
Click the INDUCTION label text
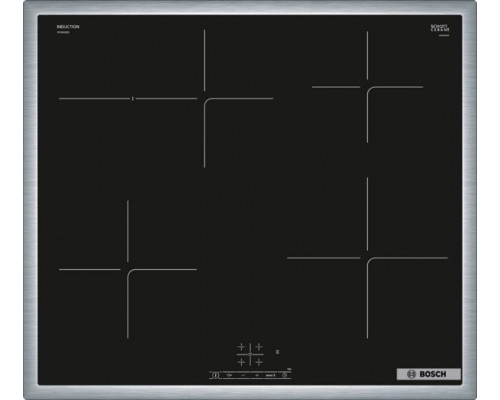(68, 27)
